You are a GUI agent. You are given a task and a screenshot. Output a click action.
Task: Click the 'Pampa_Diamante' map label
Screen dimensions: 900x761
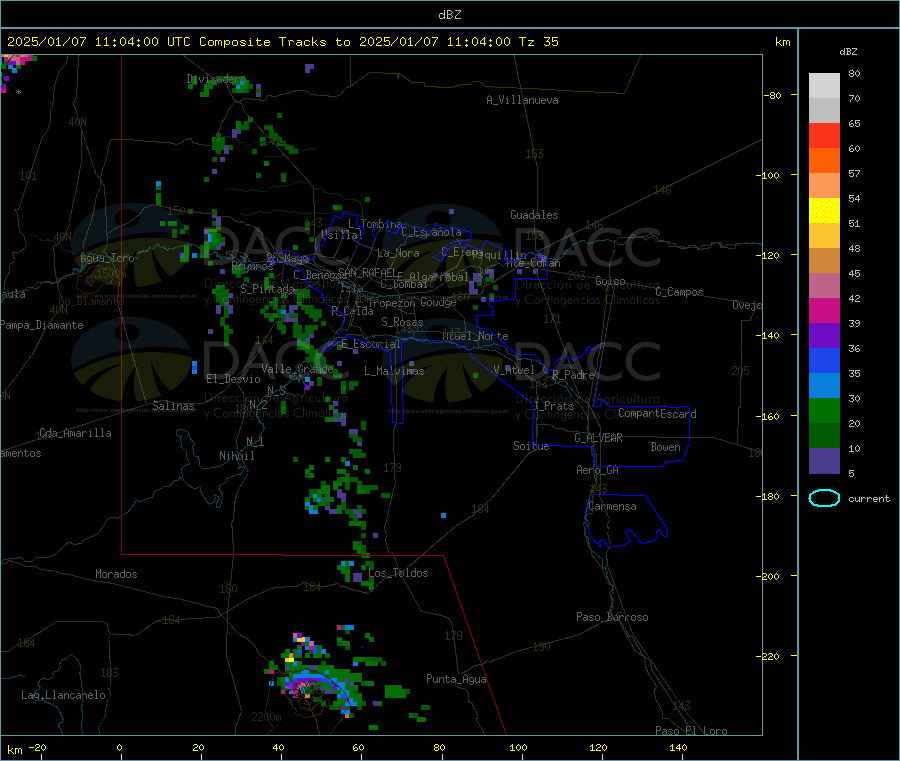pyautogui.click(x=41, y=325)
